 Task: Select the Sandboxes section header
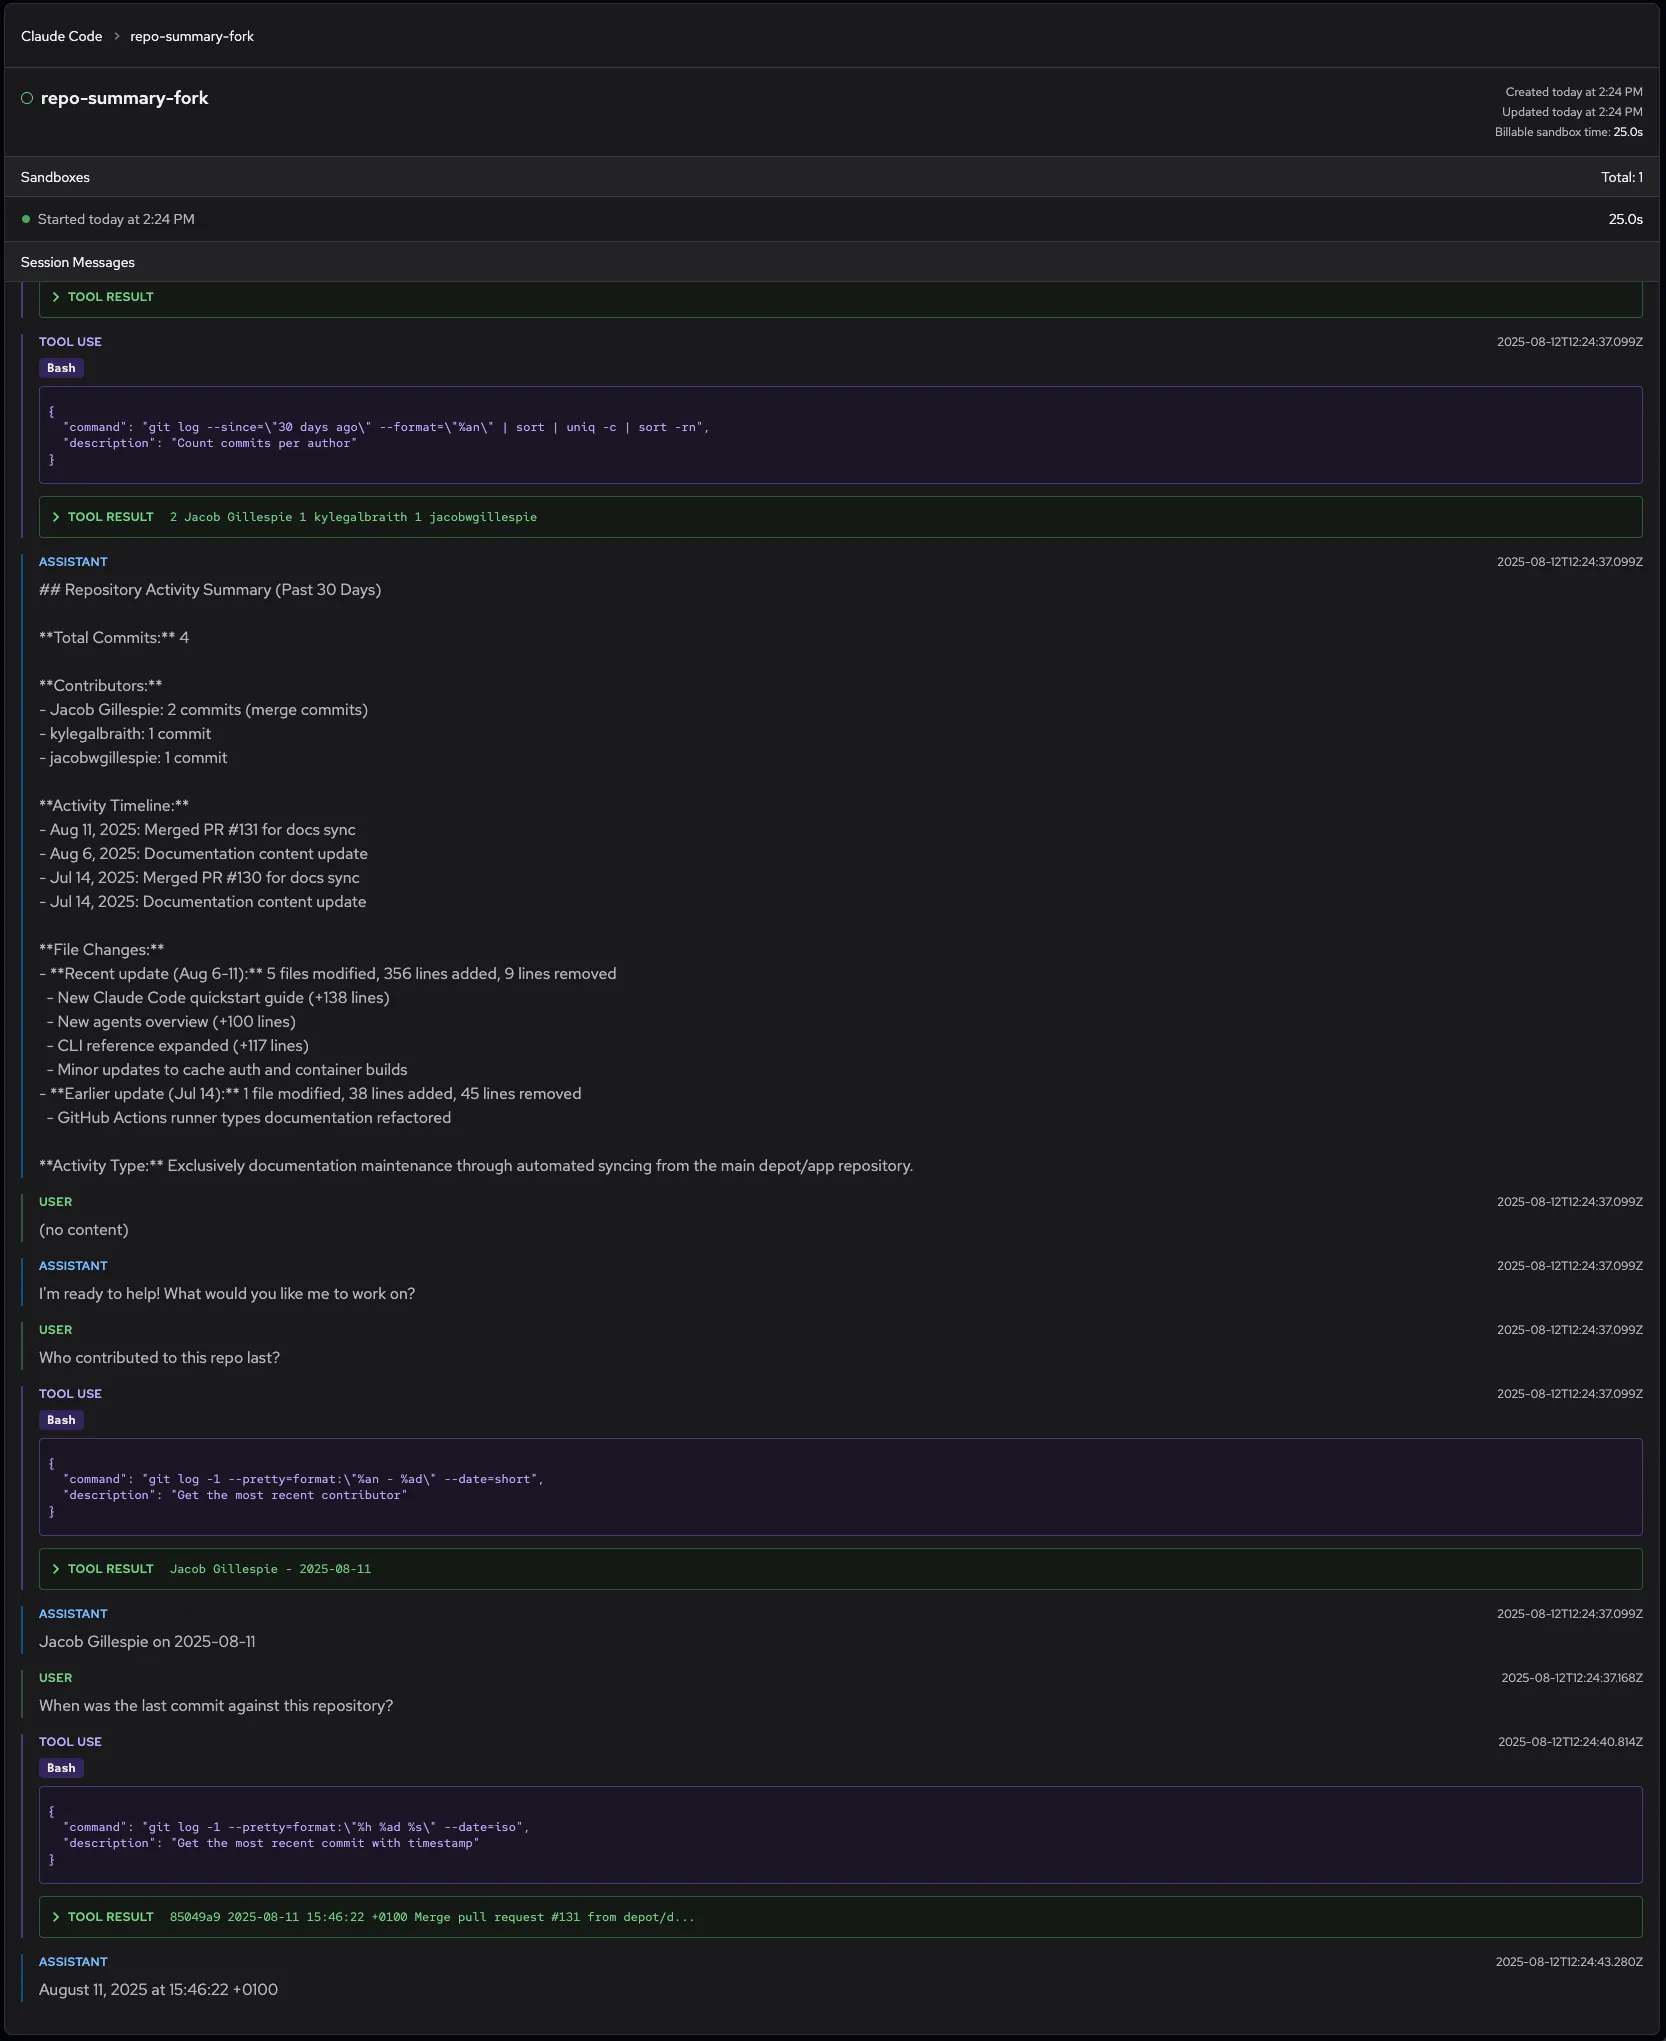click(x=55, y=177)
